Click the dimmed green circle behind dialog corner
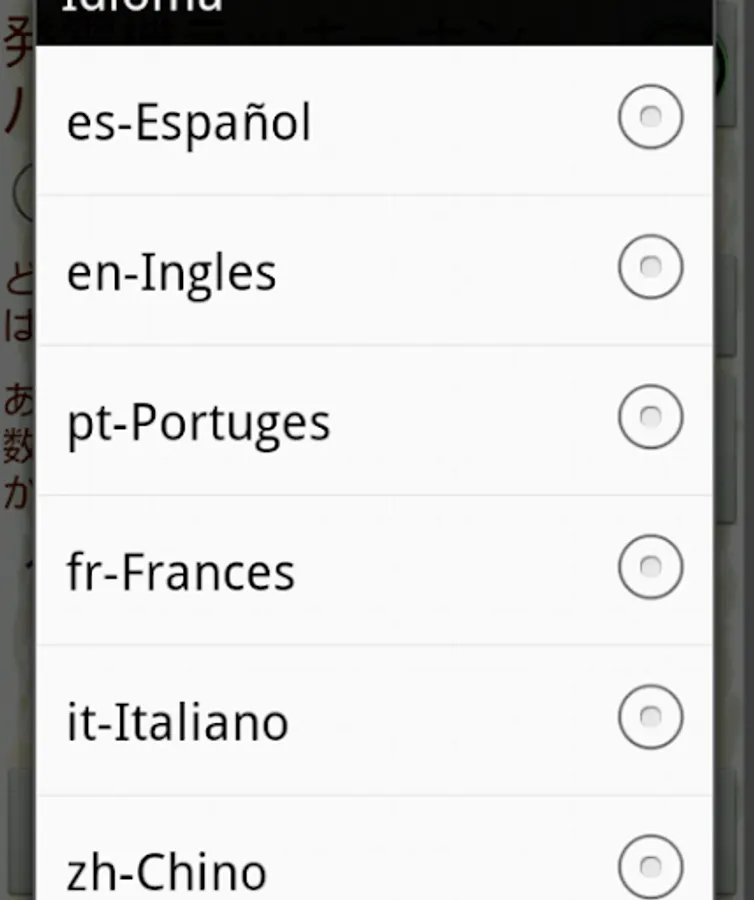Image resolution: width=754 pixels, height=900 pixels. tap(719, 66)
